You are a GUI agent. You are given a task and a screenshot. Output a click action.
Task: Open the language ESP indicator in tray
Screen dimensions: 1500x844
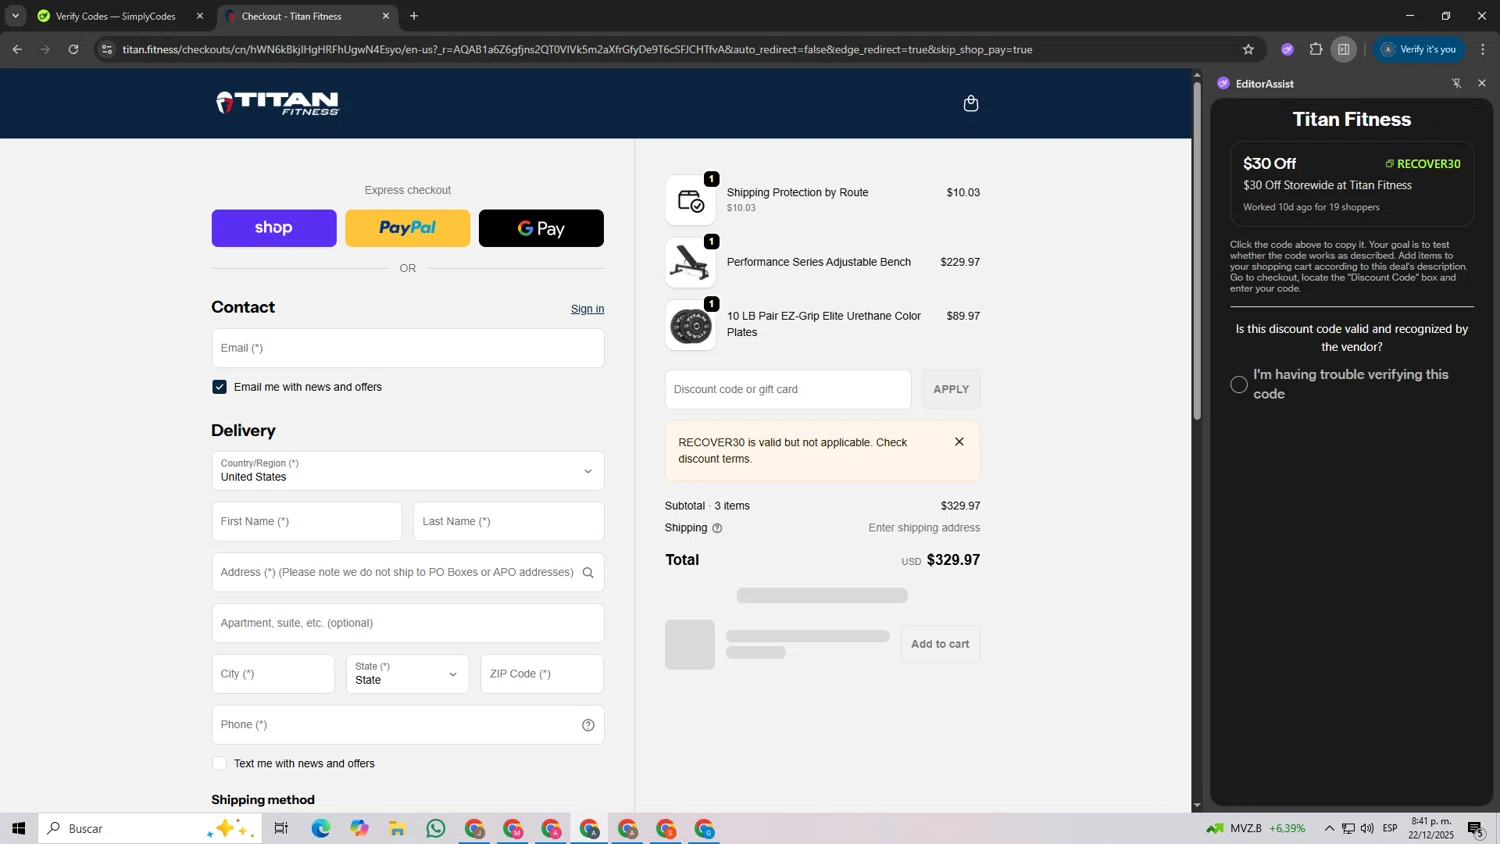[1390, 828]
